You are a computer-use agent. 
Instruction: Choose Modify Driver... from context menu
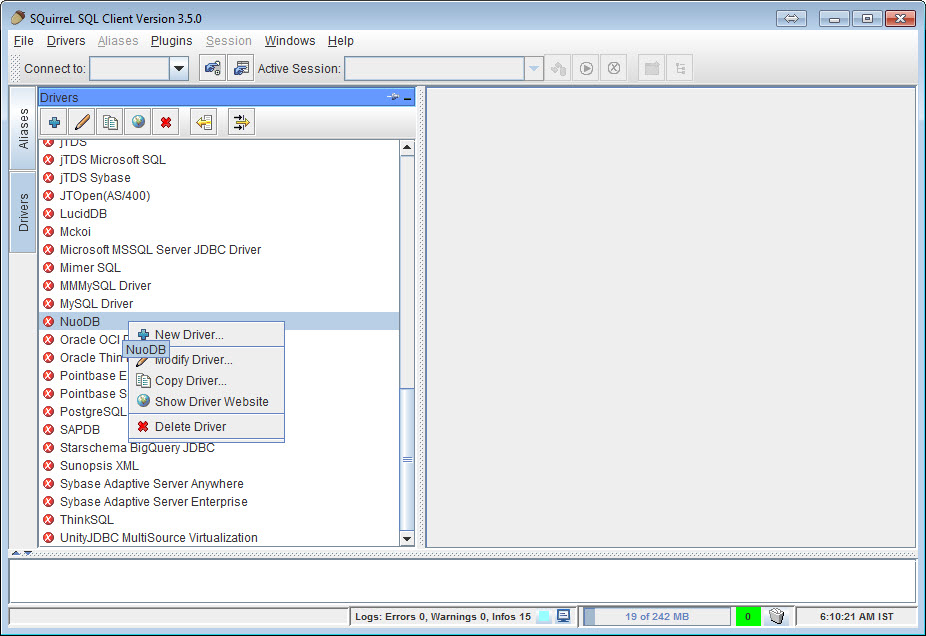click(206, 360)
